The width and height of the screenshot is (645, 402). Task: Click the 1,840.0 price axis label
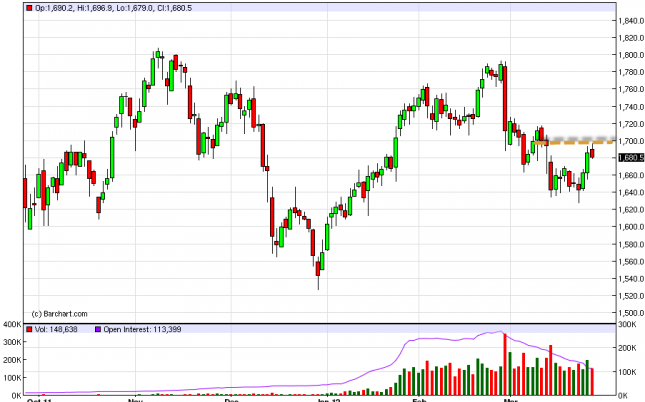[x=631, y=21]
